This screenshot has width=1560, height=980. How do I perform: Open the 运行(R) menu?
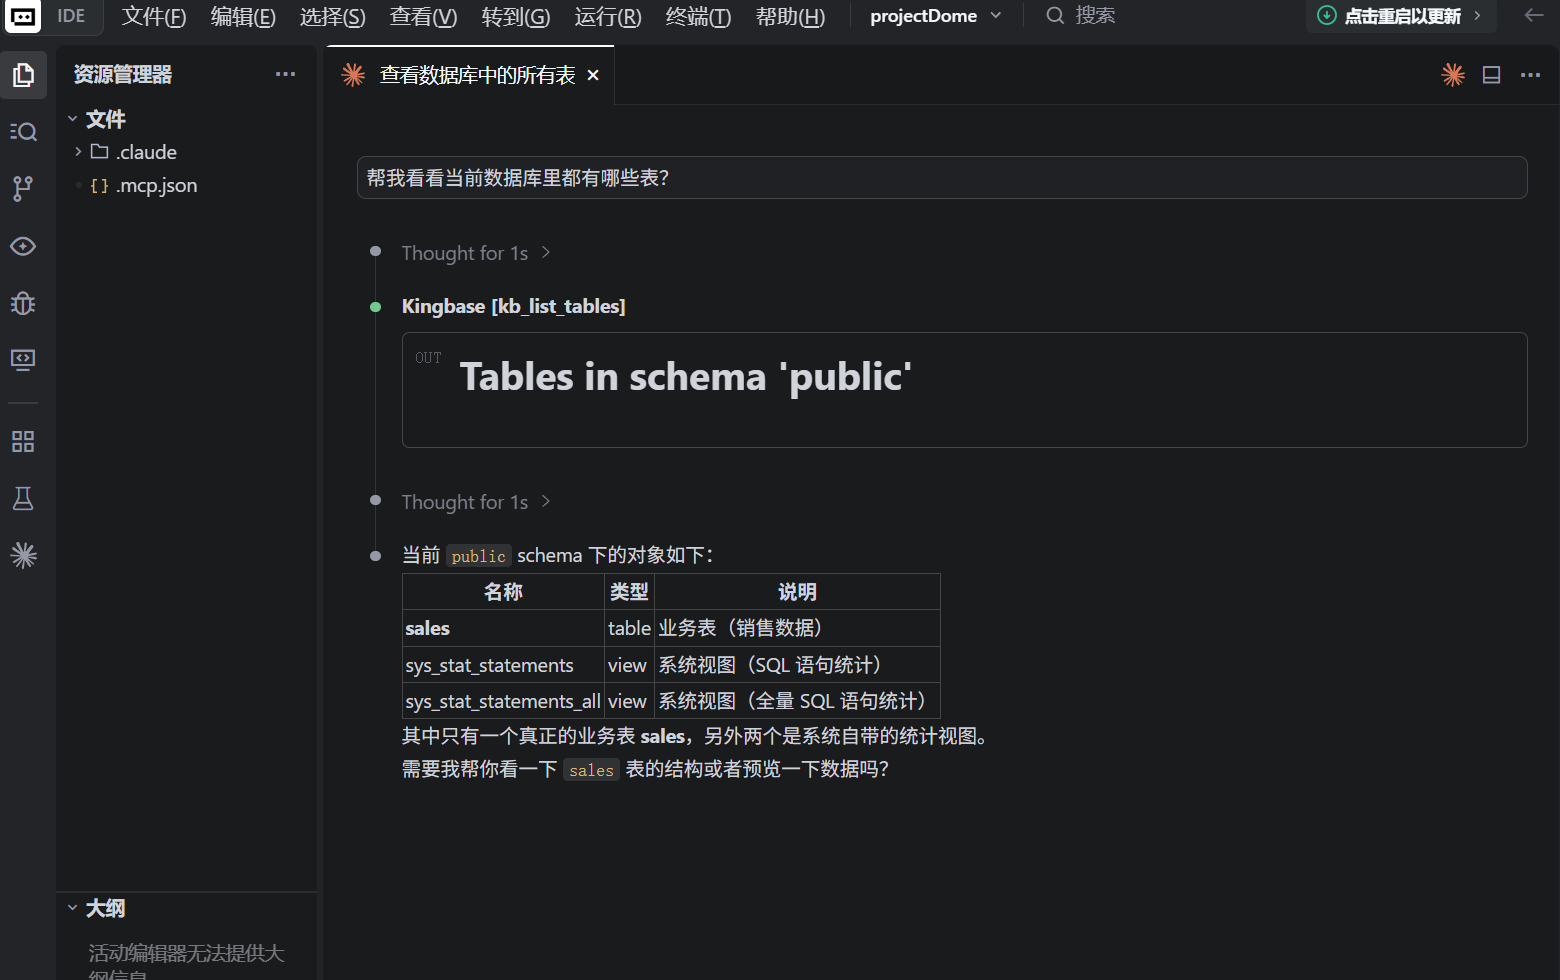pyautogui.click(x=608, y=17)
